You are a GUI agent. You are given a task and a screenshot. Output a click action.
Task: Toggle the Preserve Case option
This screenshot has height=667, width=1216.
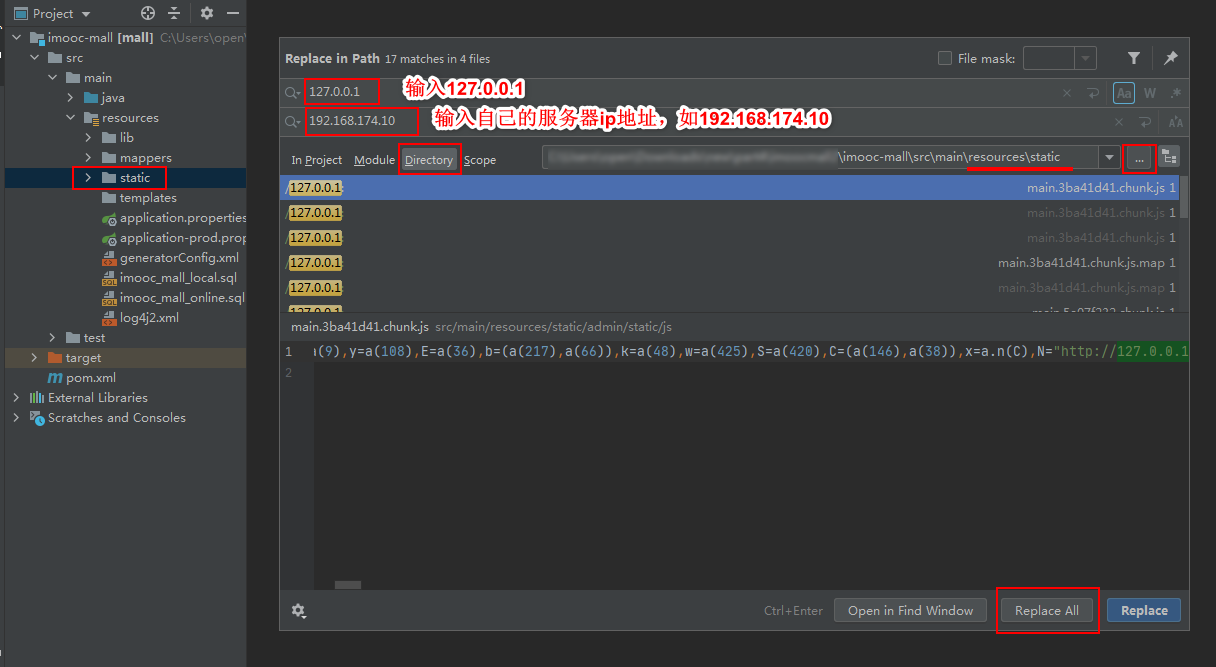[x=1176, y=122]
